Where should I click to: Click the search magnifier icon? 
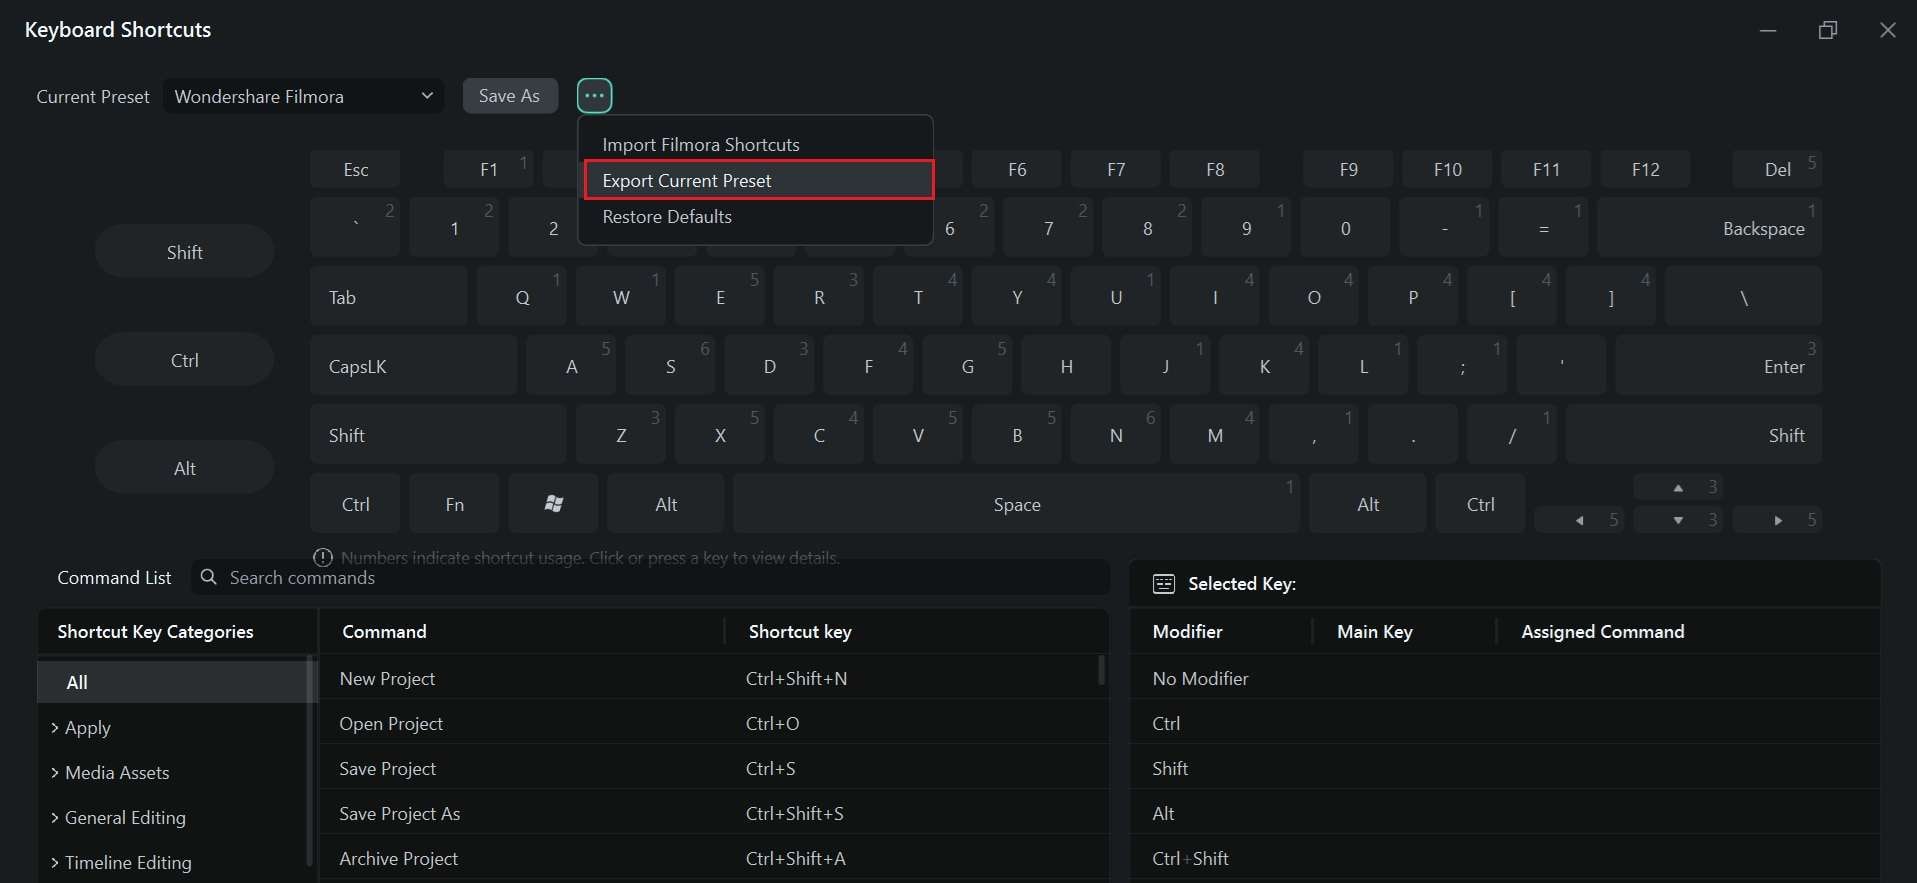coord(208,577)
